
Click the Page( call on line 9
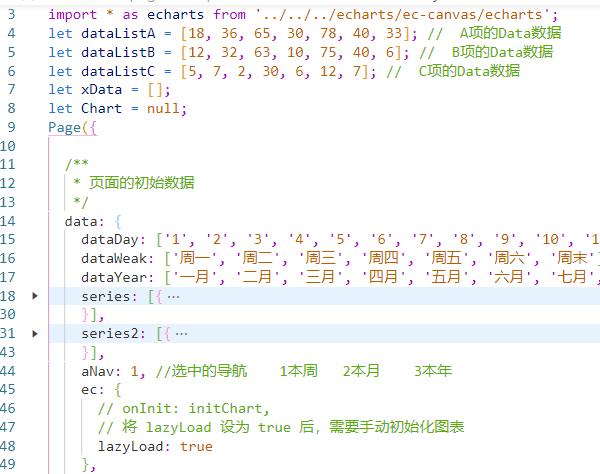(x=68, y=127)
